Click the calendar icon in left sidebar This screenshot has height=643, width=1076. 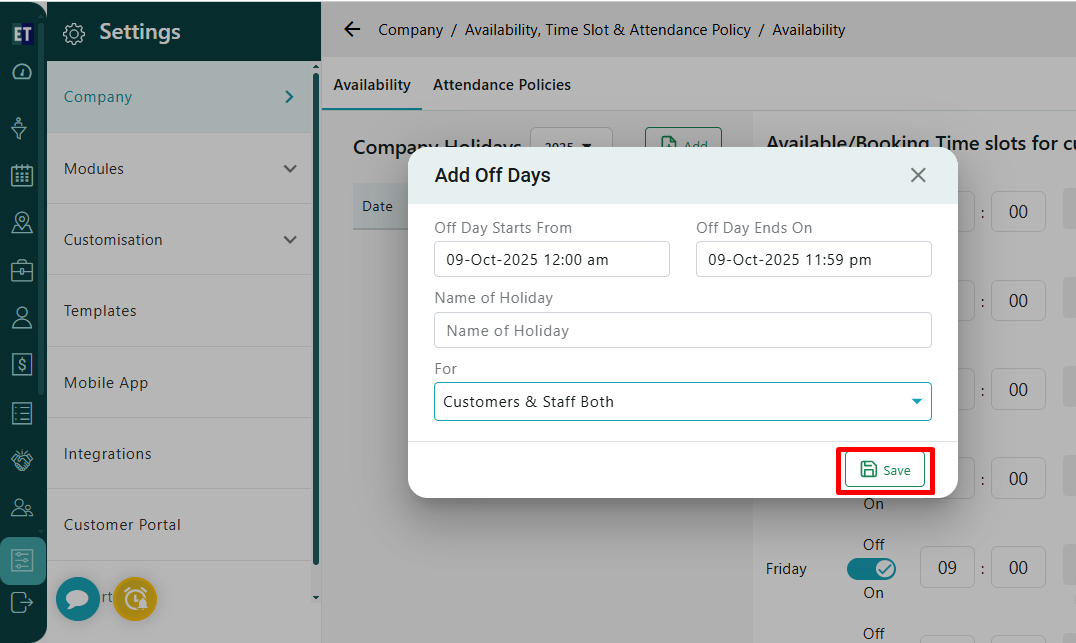pyautogui.click(x=22, y=176)
